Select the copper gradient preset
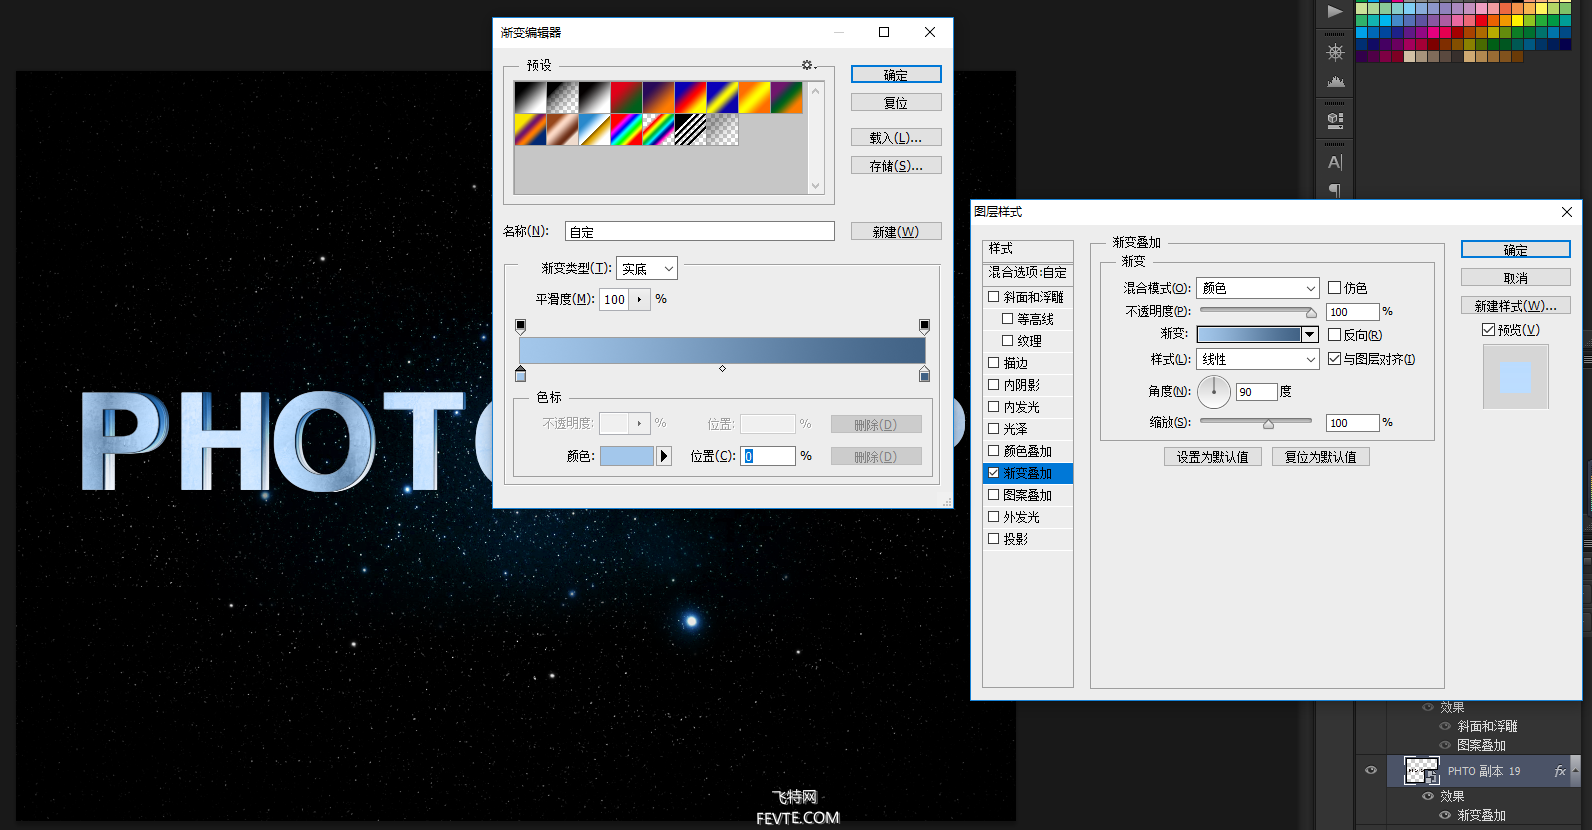Viewport: 1592px width, 830px height. pos(562,130)
